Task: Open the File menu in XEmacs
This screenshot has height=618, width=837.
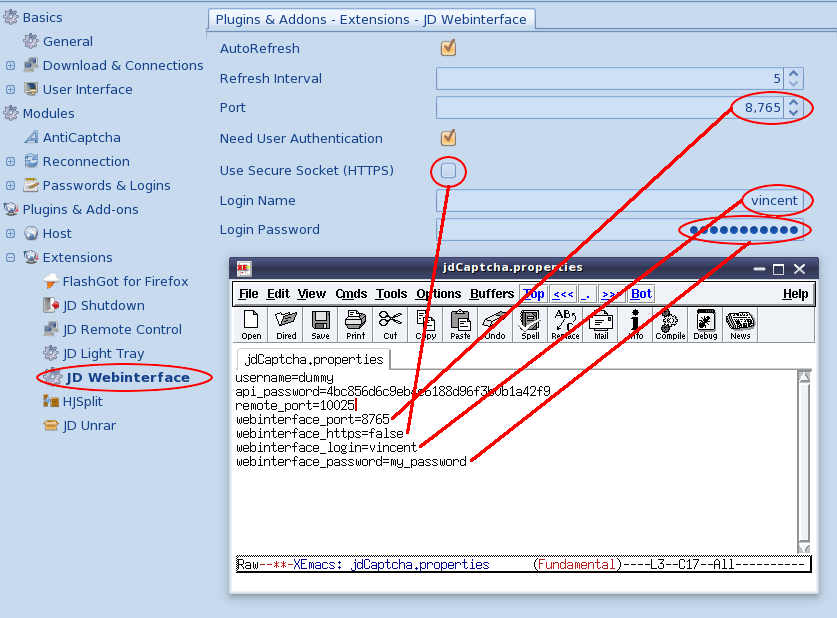Action: click(248, 294)
